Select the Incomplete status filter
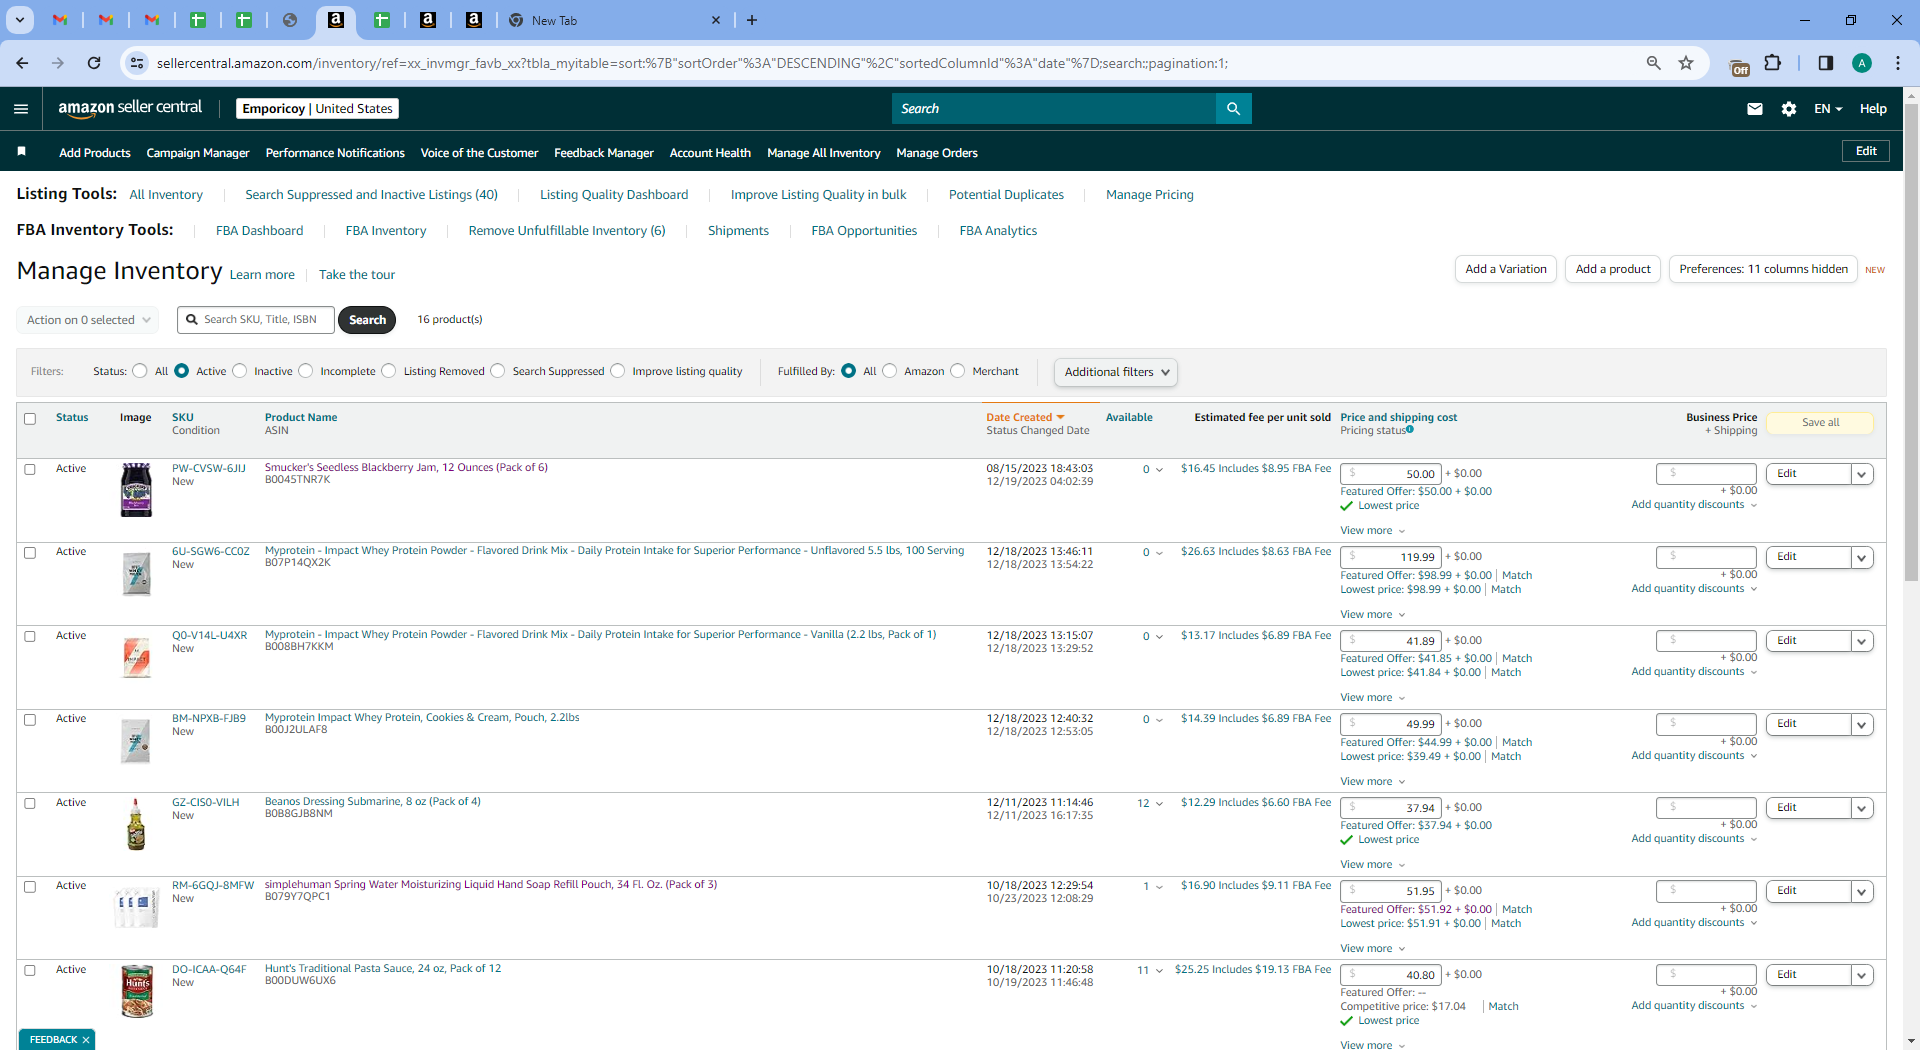This screenshot has height=1050, width=1920. pyautogui.click(x=306, y=371)
